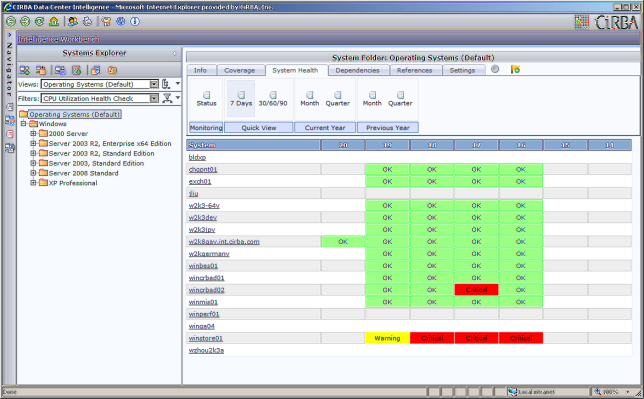Click the red Critical cell for wincrbad02
This screenshot has width=644, height=399.
476,290
